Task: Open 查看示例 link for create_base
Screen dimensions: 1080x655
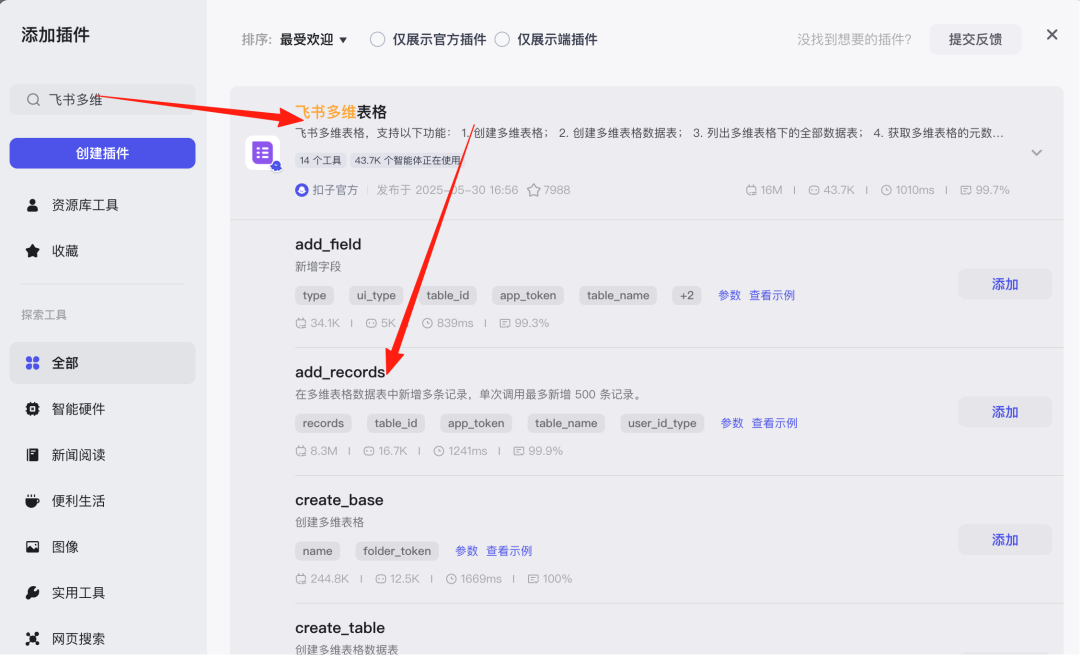Action: point(509,551)
